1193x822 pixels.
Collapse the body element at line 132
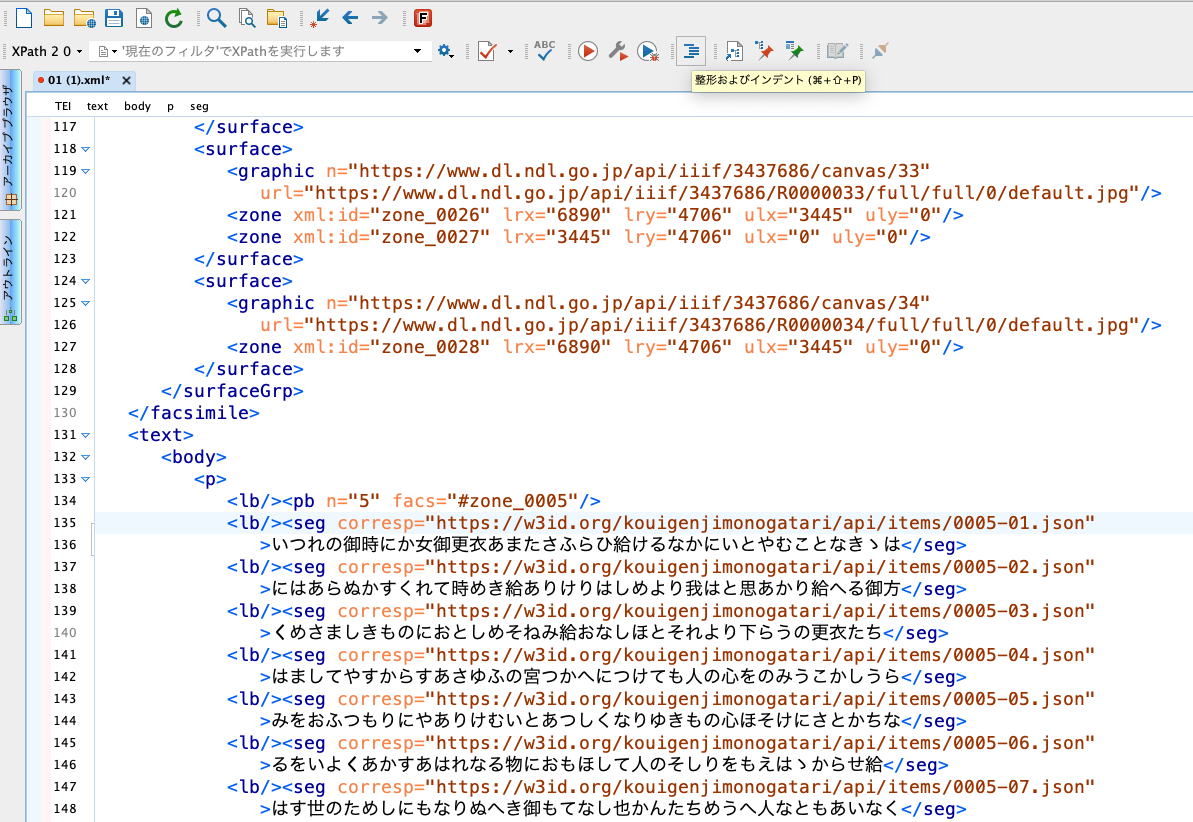pos(85,457)
